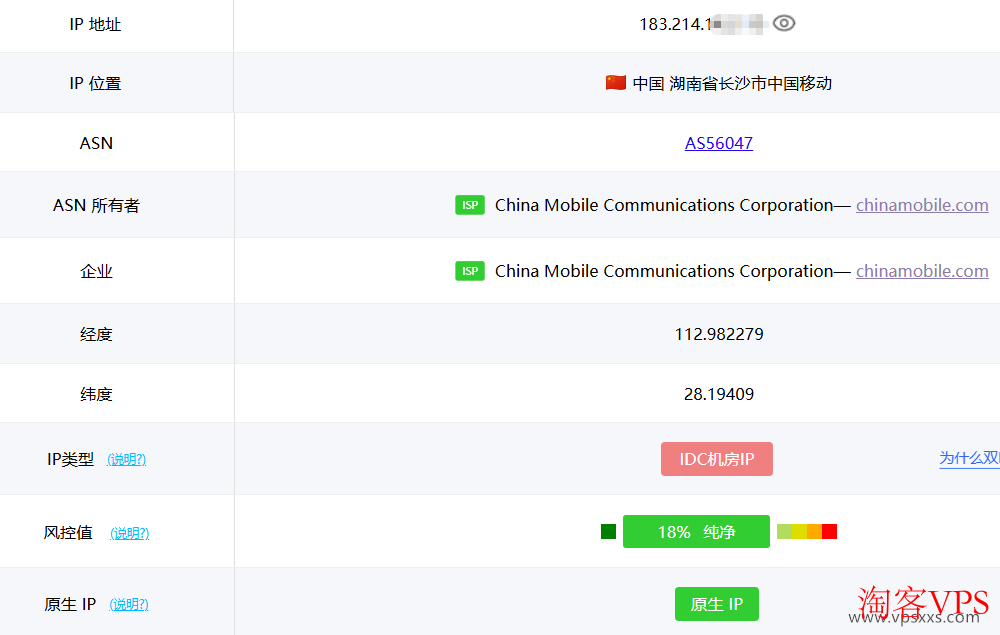Click the longitude value 112.982279

[718, 333]
